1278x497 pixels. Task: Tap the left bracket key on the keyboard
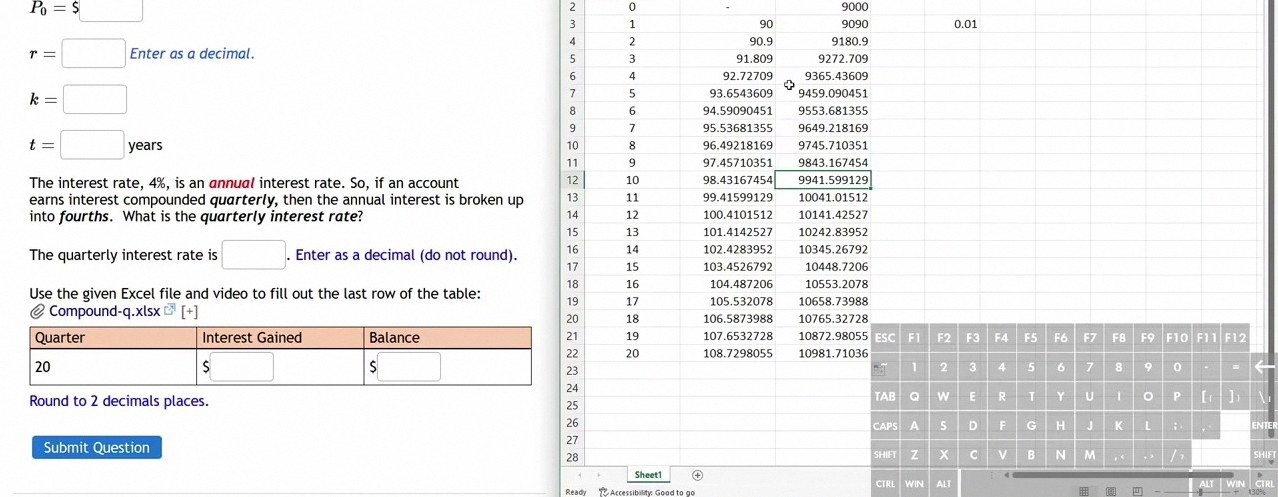click(1207, 396)
